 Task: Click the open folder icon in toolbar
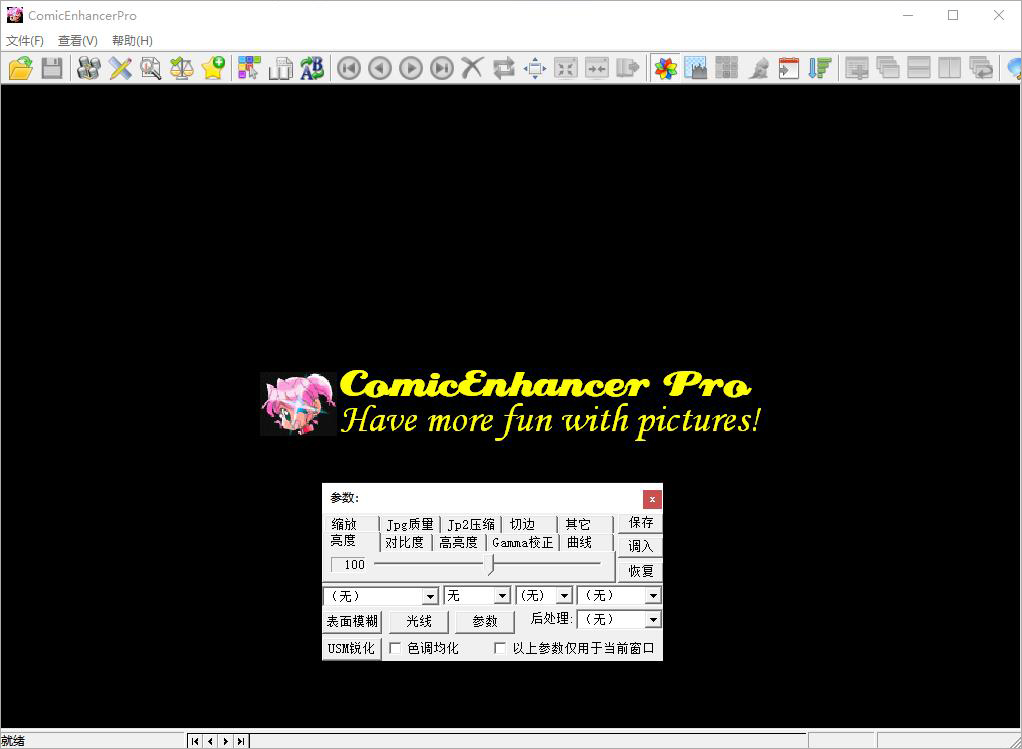coord(21,68)
